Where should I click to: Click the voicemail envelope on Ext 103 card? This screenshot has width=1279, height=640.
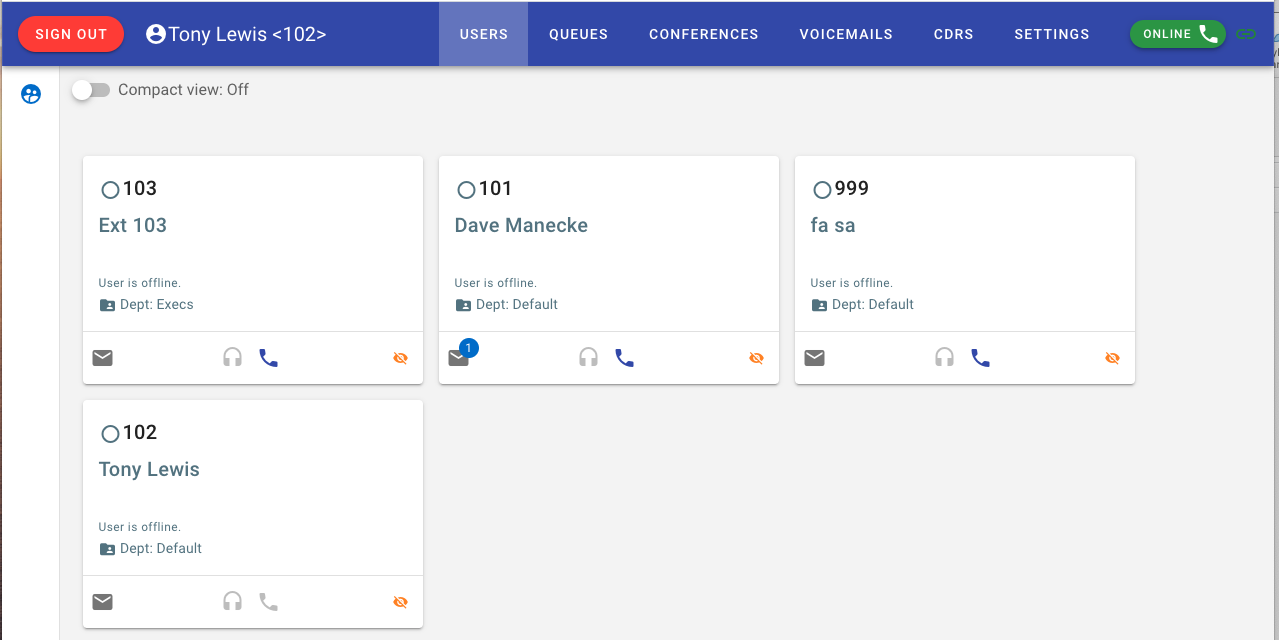(103, 358)
